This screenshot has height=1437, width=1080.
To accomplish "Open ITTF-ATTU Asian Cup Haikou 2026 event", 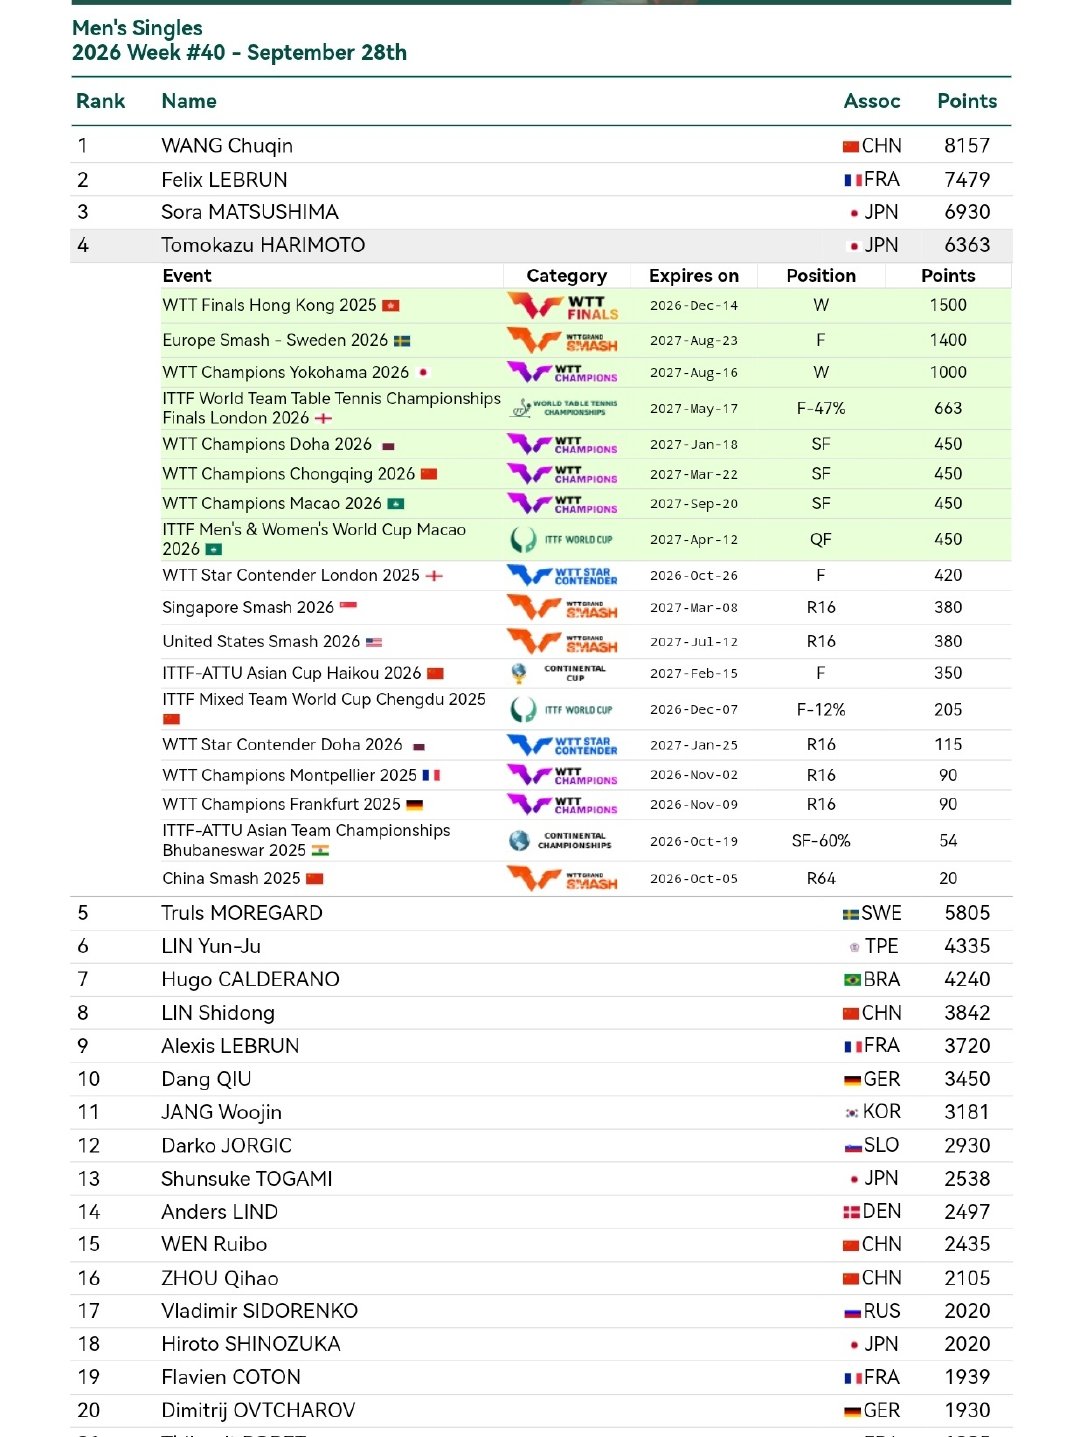I will click(292, 673).
